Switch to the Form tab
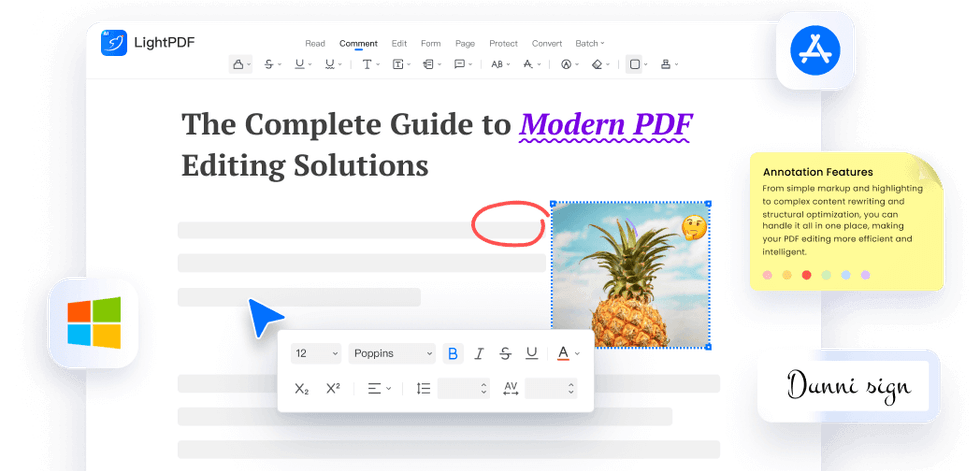Viewport: 980px width, 471px height. pyautogui.click(x=431, y=43)
